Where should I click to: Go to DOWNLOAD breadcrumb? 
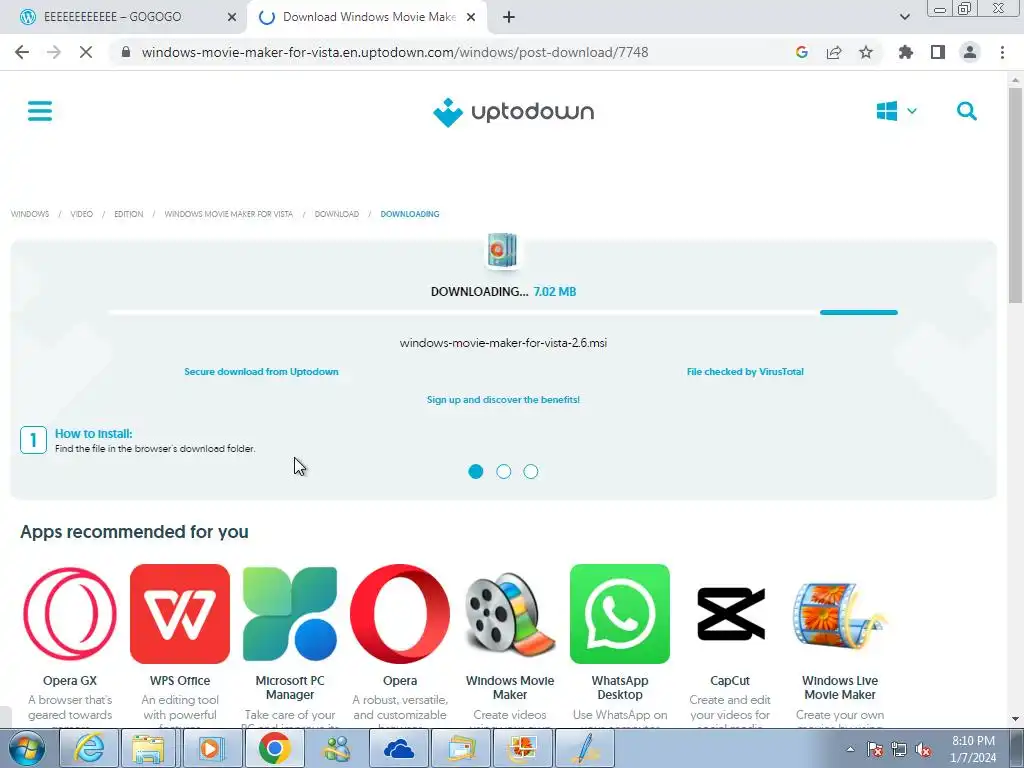[337, 214]
